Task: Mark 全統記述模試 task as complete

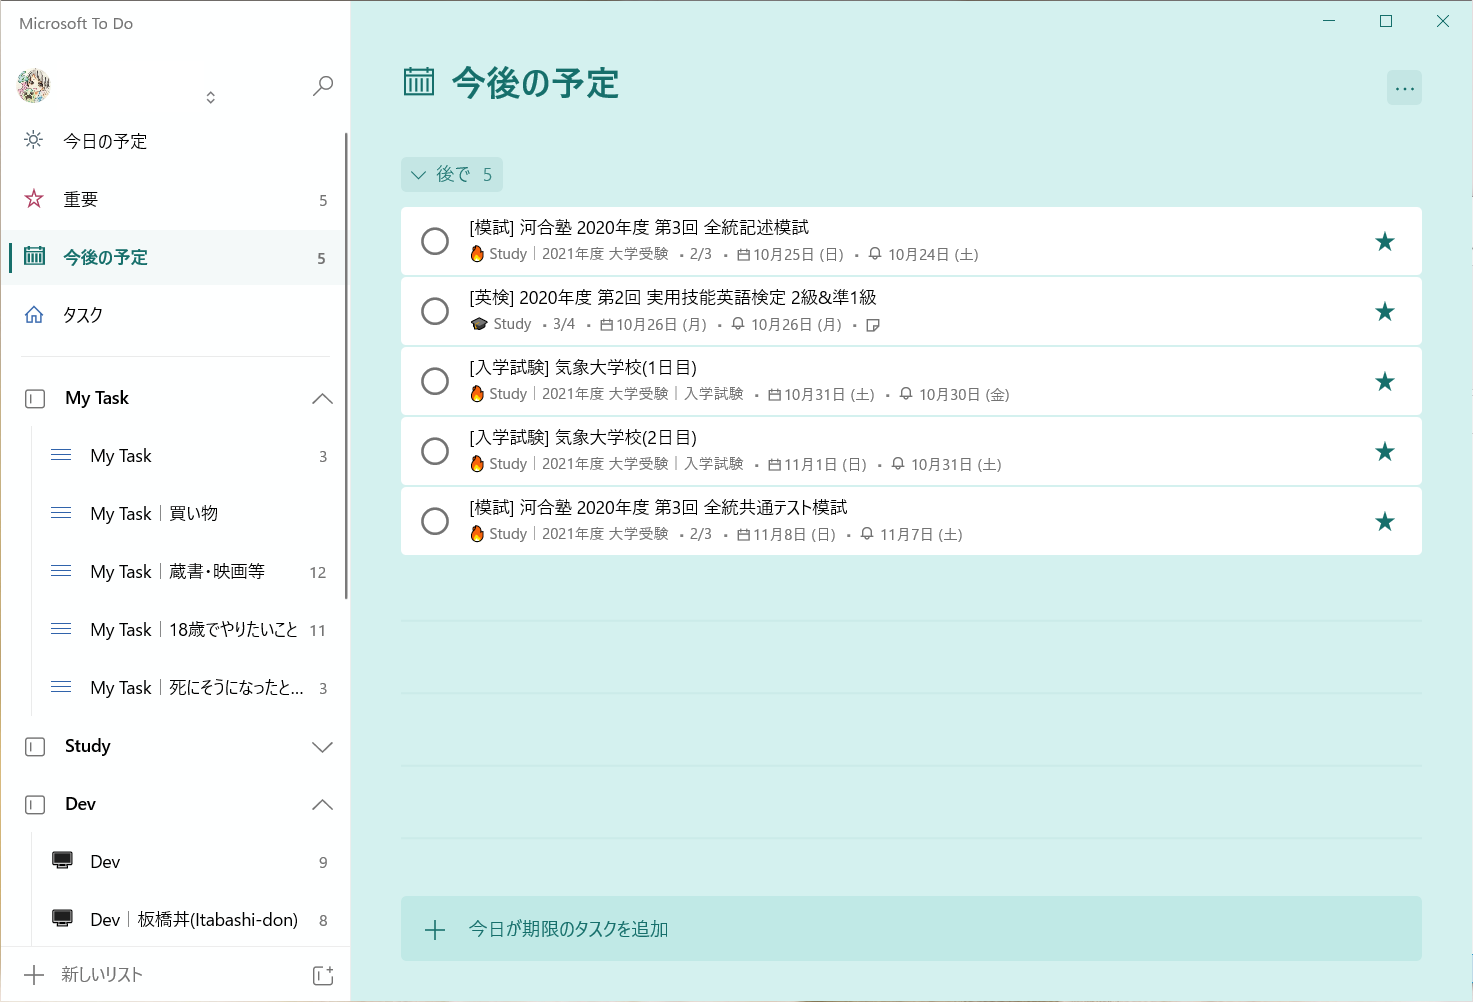Action: click(435, 241)
